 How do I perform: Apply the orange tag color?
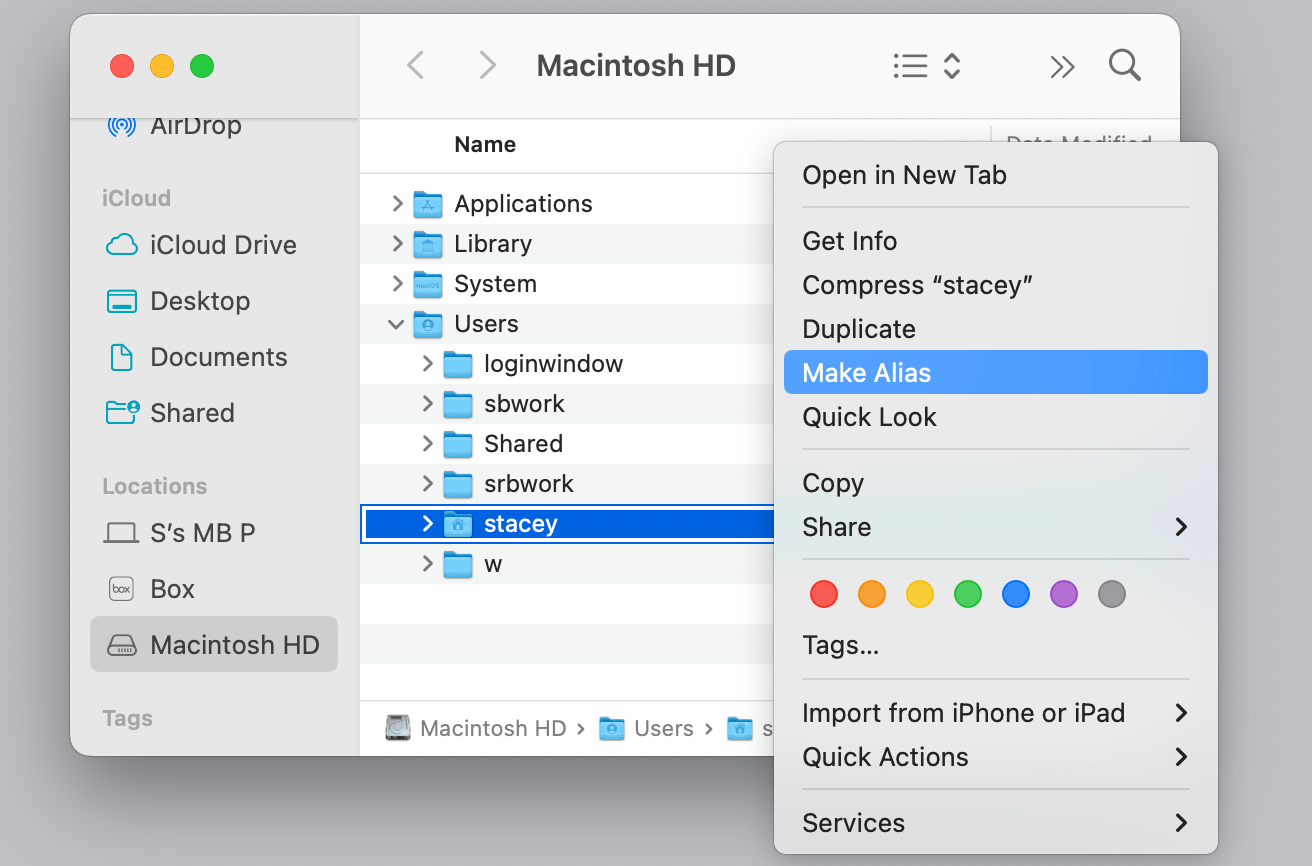click(x=872, y=594)
